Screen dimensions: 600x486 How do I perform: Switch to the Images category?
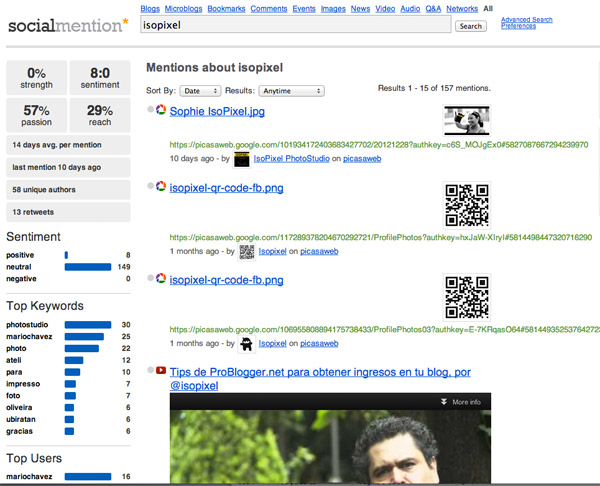pyautogui.click(x=333, y=8)
